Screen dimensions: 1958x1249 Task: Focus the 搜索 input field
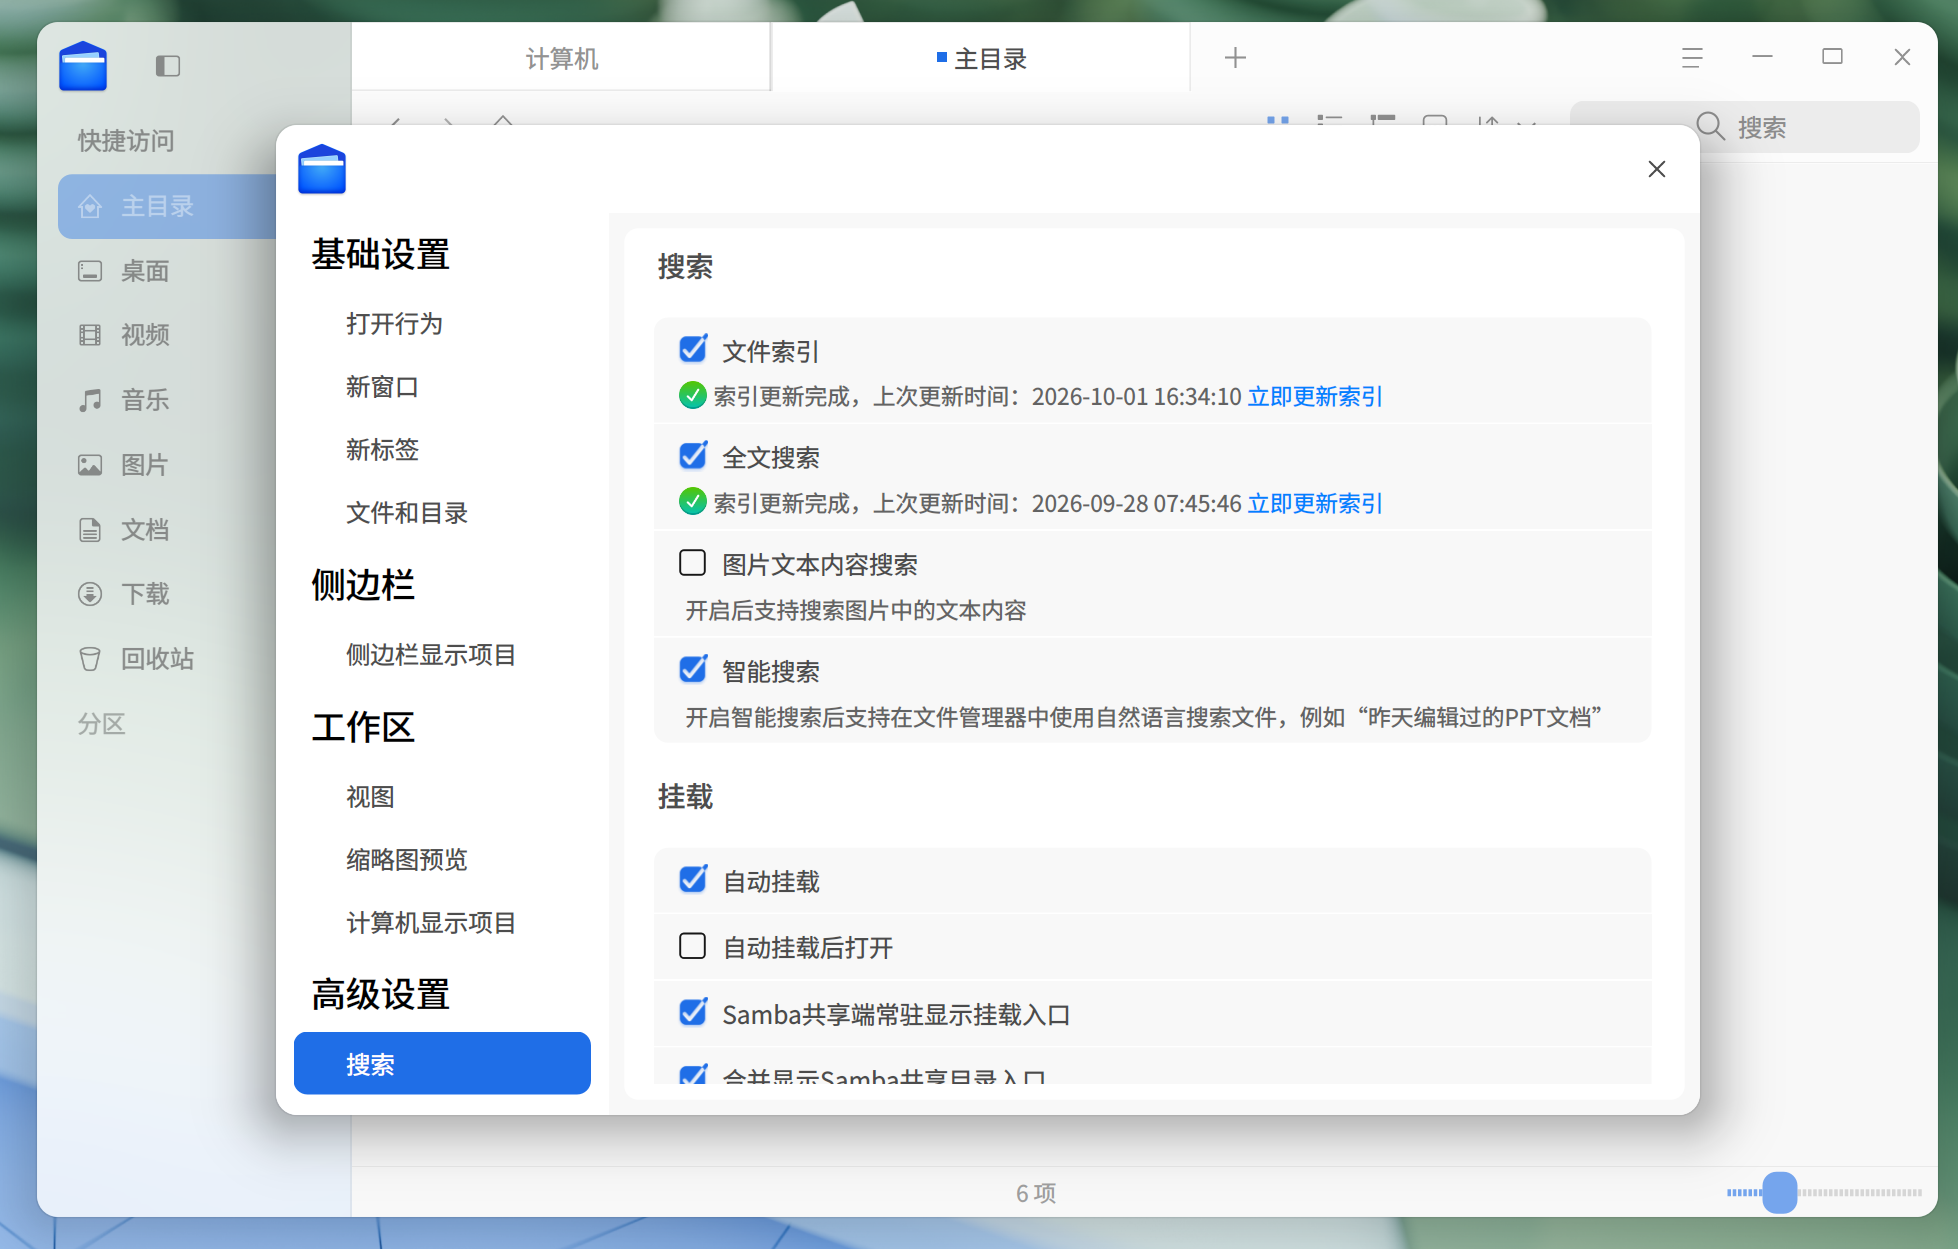click(x=1745, y=127)
